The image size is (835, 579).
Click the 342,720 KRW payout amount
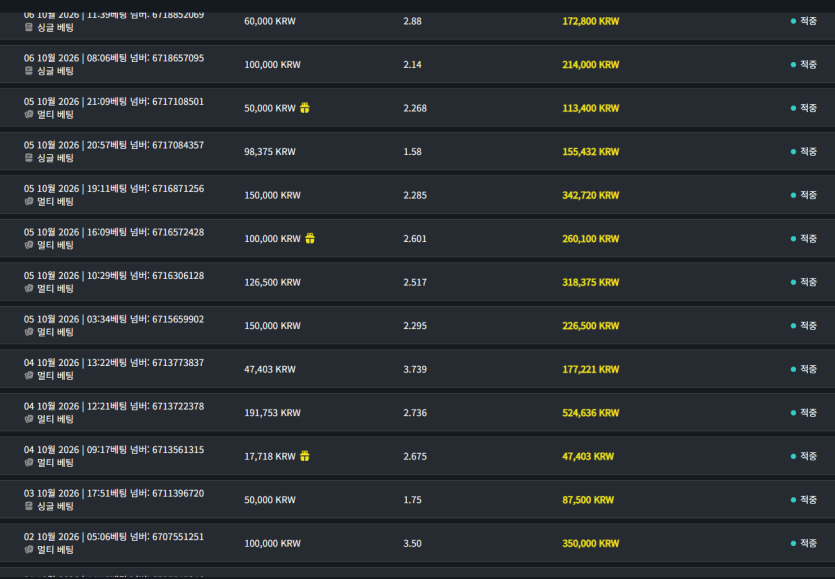pos(591,195)
